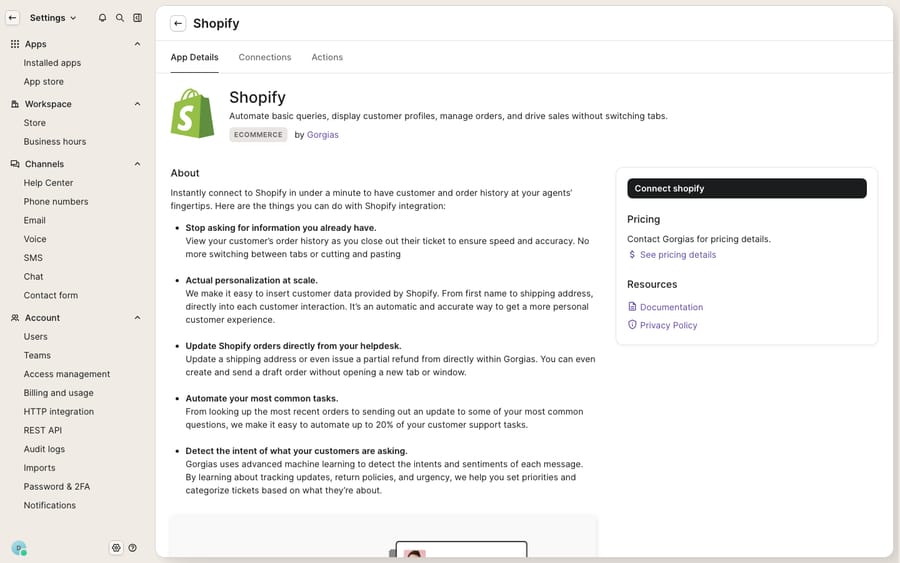Click the Shopify bag logo
Screen dimensions: 900x563
[x=192, y=114]
